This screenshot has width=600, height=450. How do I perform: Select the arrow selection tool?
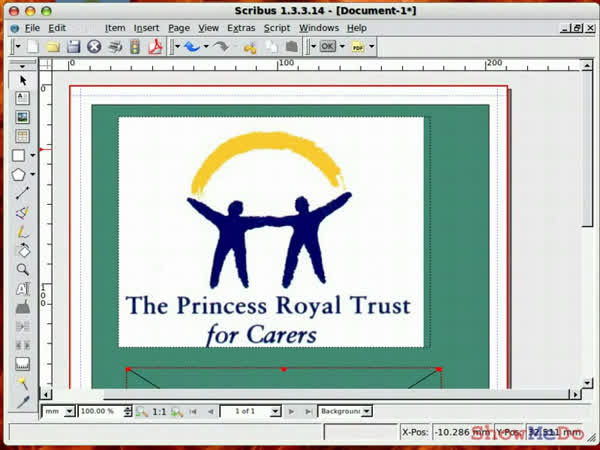tap(23, 80)
